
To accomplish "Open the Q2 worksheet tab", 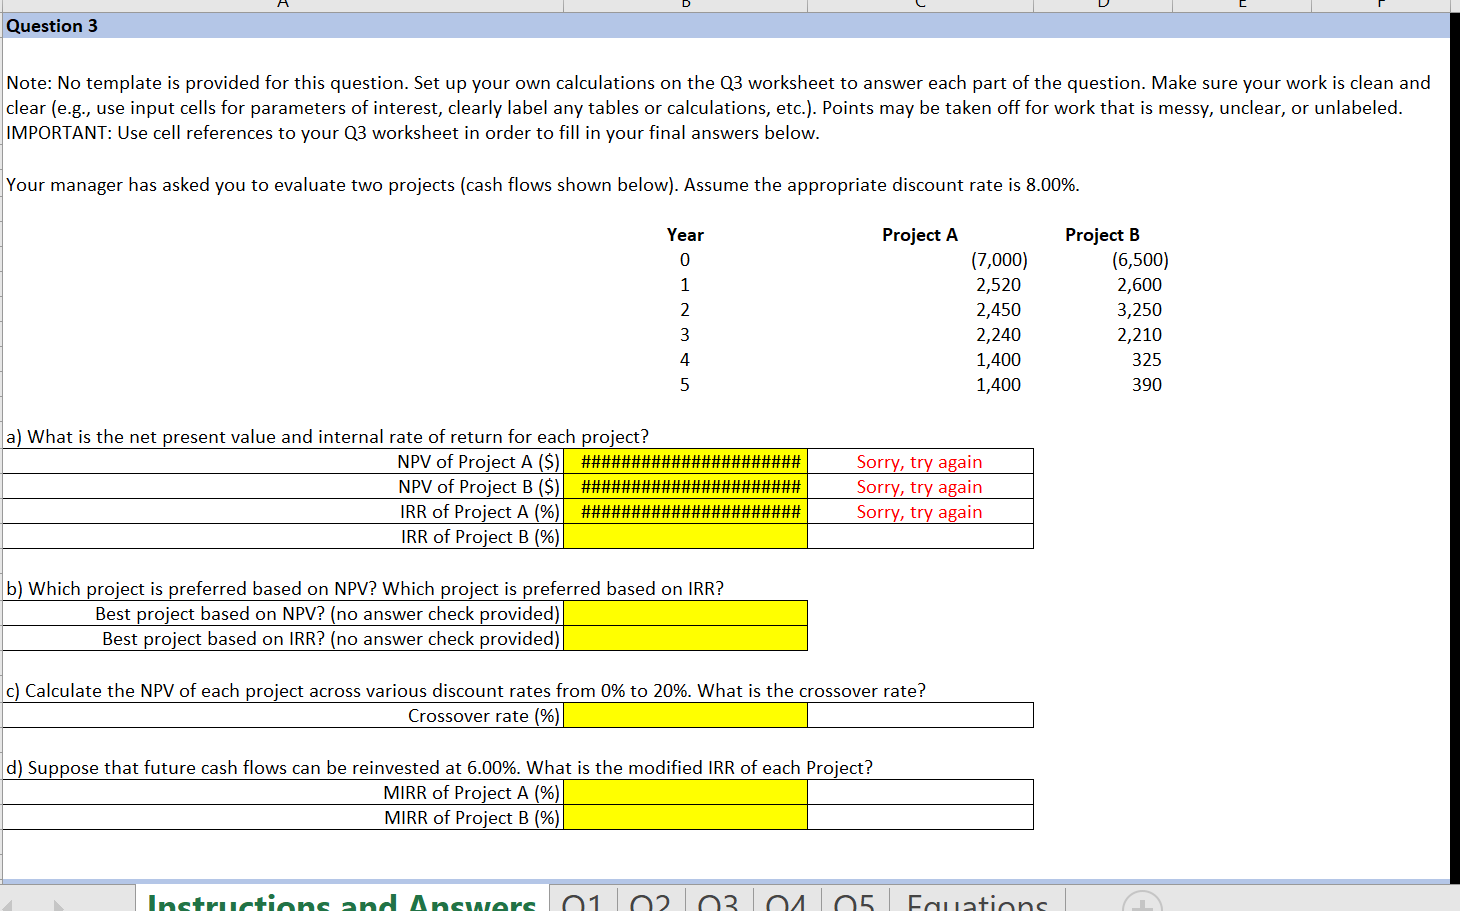I will click(x=651, y=900).
